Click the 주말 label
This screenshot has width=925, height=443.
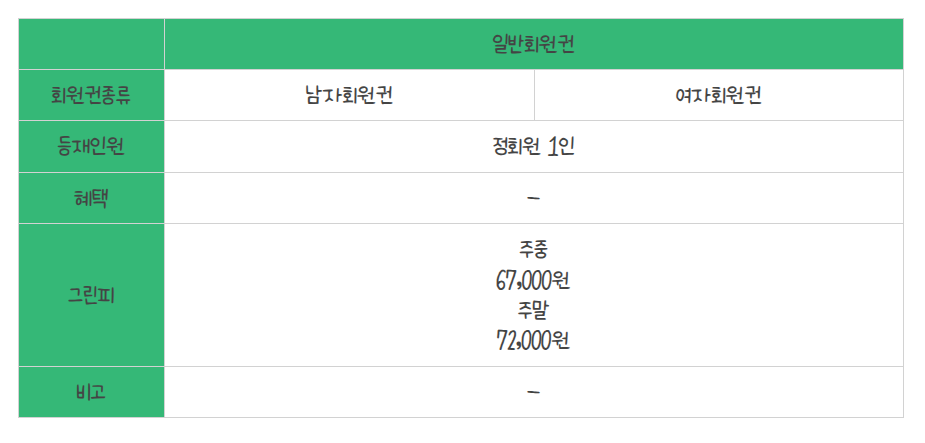[x=533, y=310]
